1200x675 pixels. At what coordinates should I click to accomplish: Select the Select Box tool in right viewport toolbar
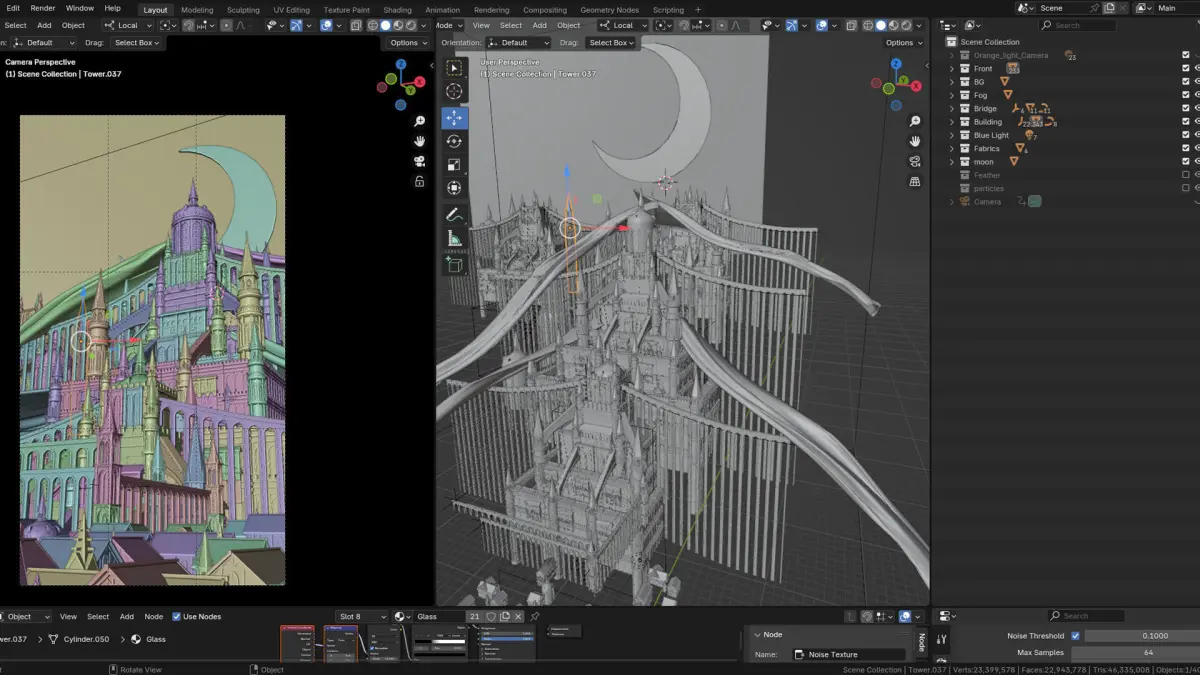(x=454, y=68)
